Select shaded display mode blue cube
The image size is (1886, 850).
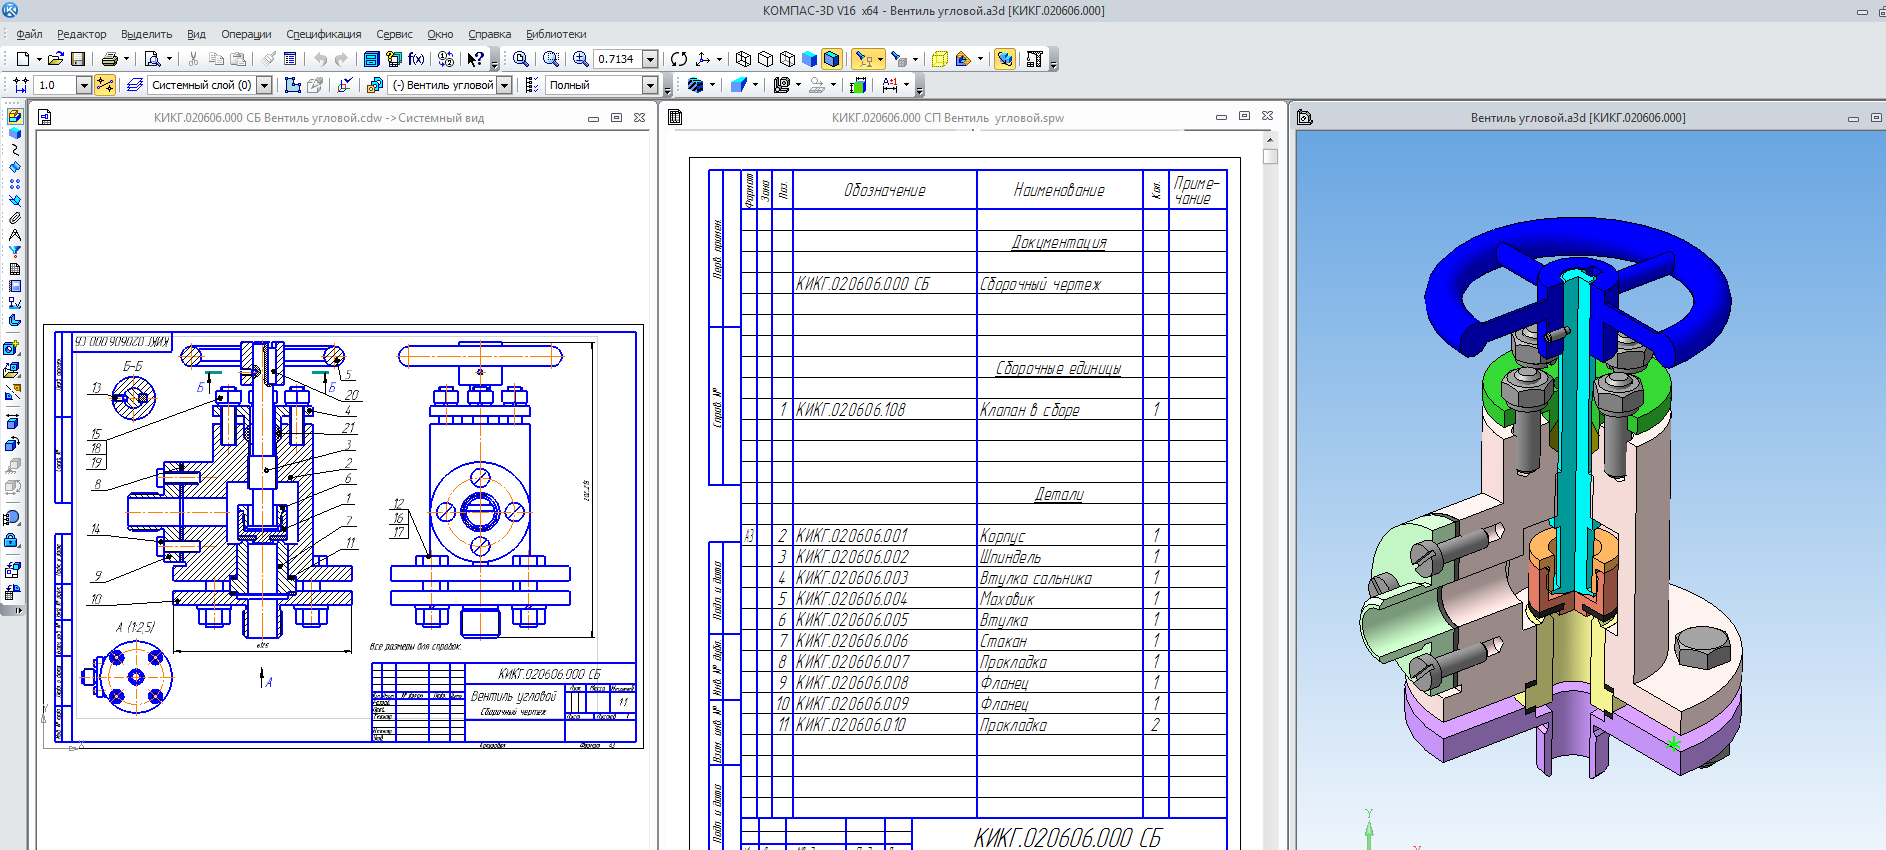point(809,59)
